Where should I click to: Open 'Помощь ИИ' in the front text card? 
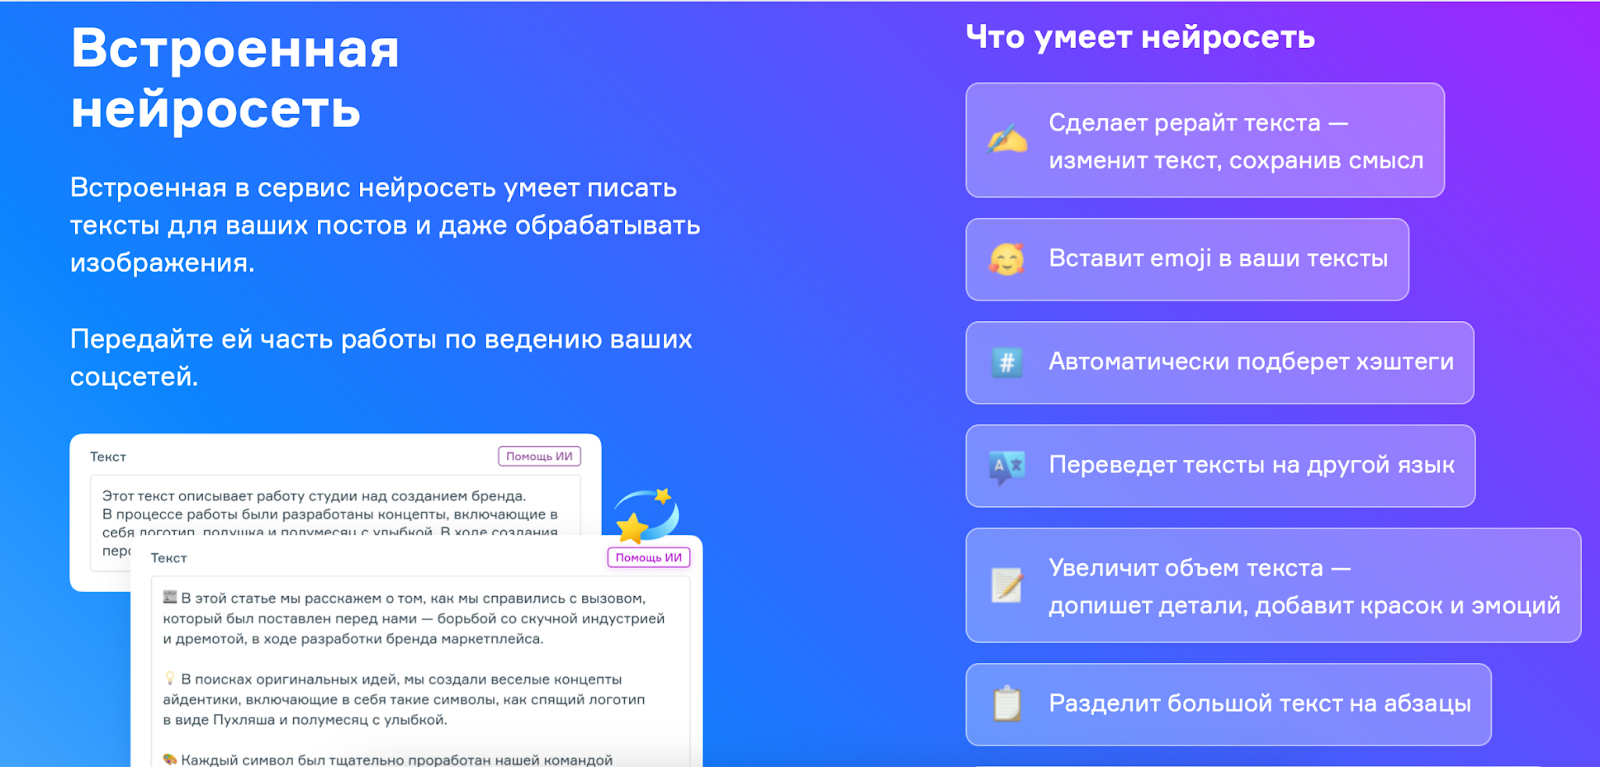click(649, 557)
